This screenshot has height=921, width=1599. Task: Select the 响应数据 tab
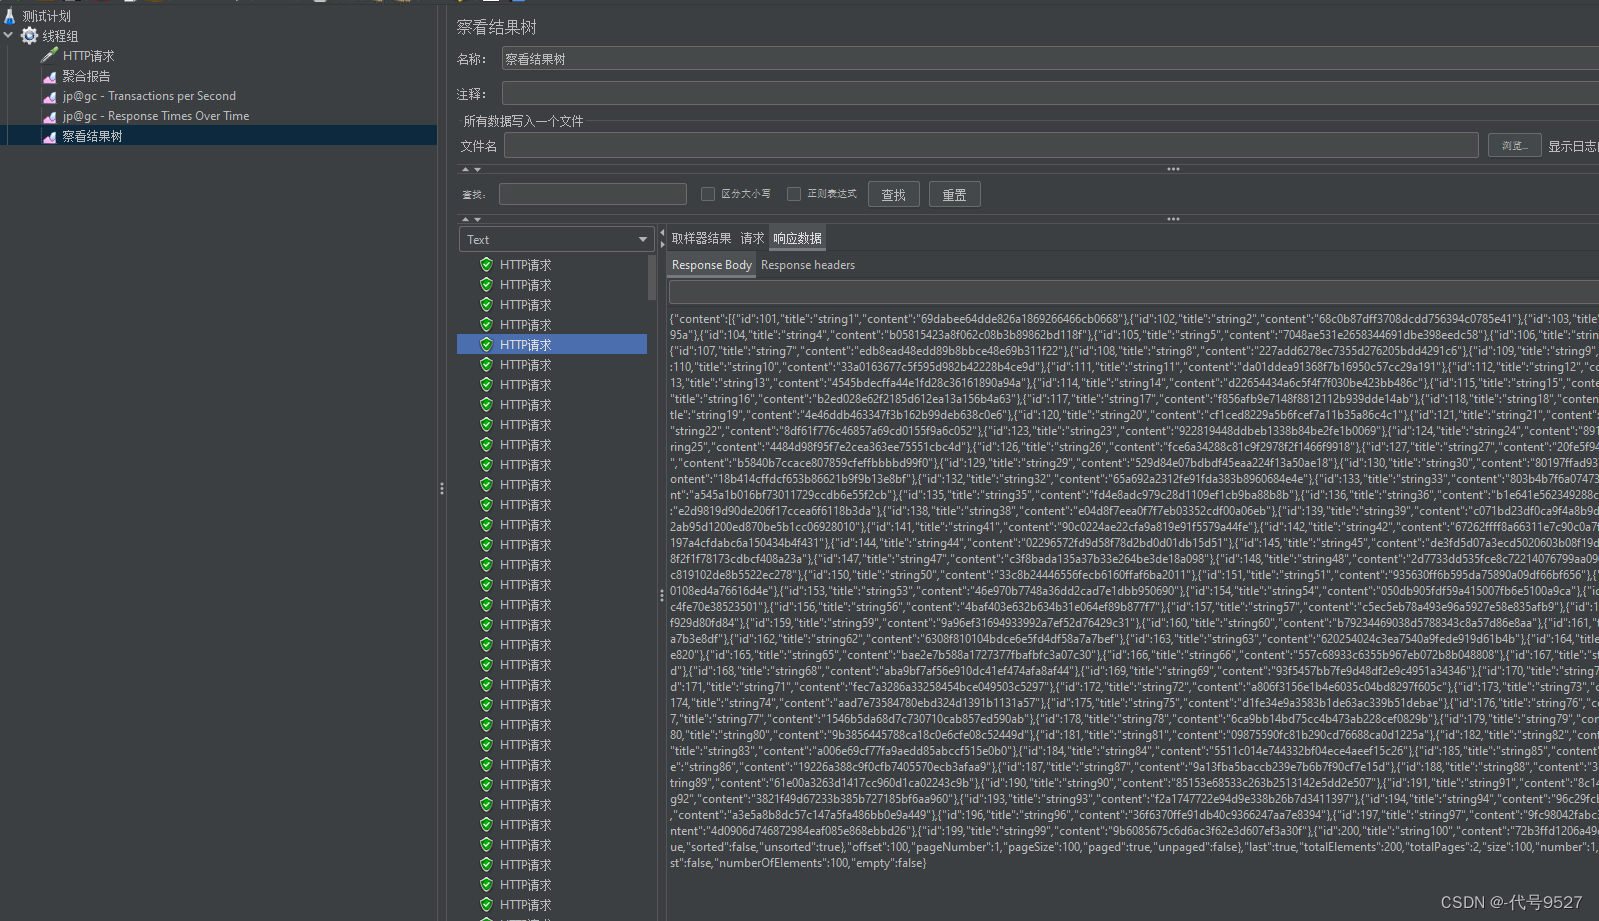pos(797,238)
